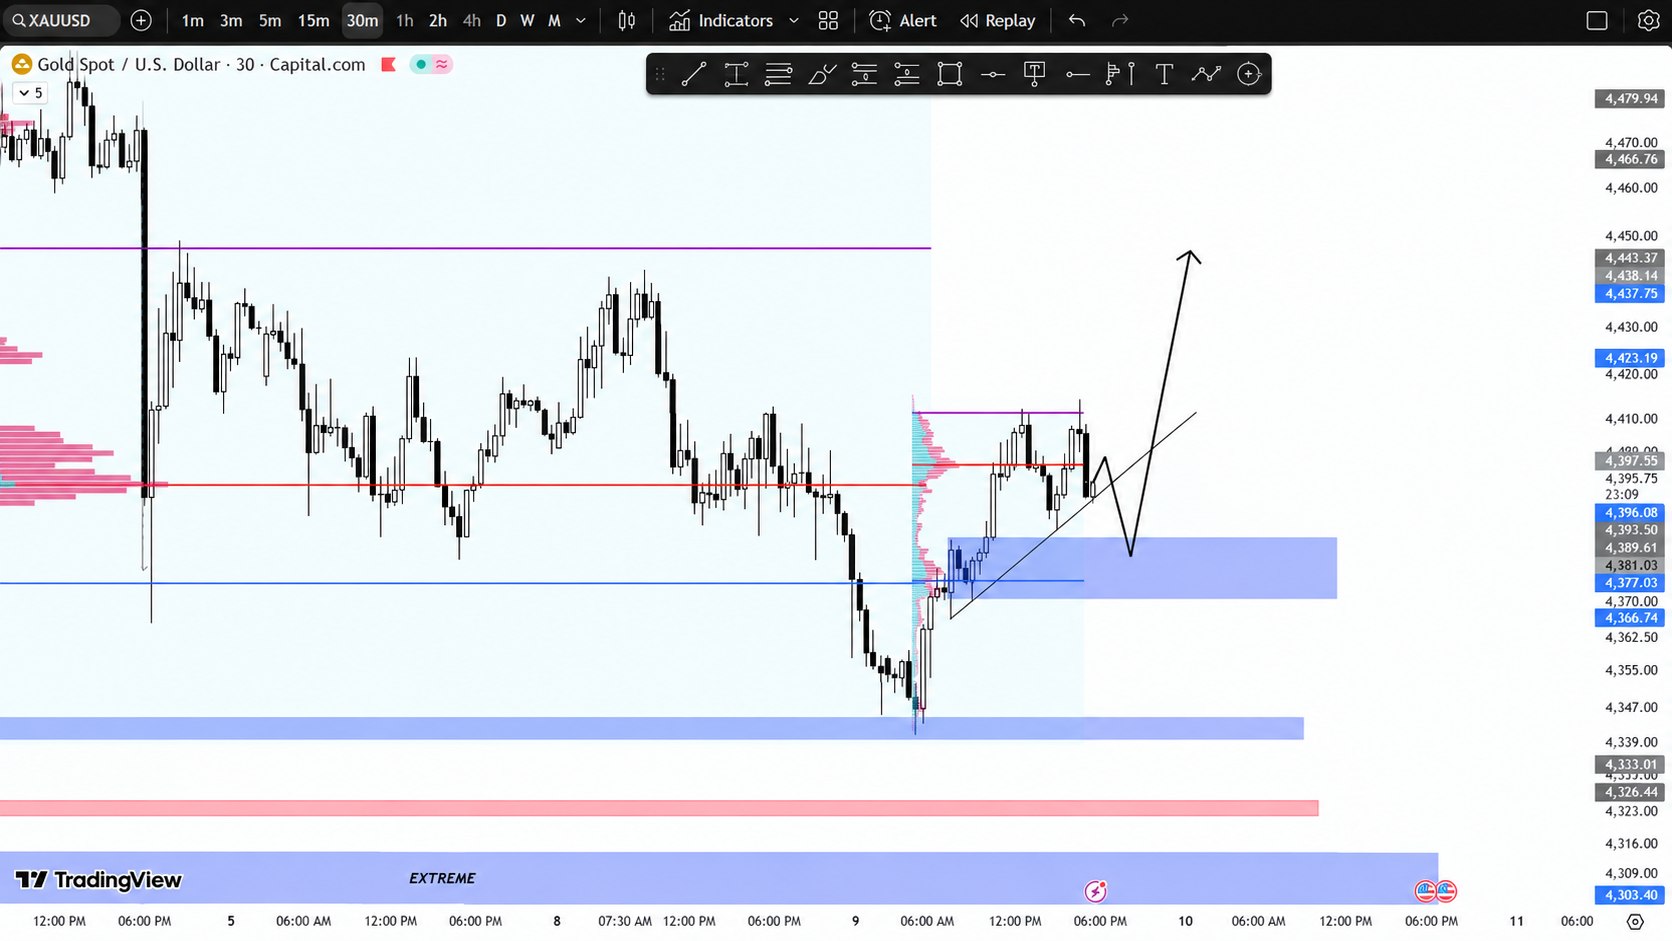Open the indicator templates grid icon

coord(828,20)
